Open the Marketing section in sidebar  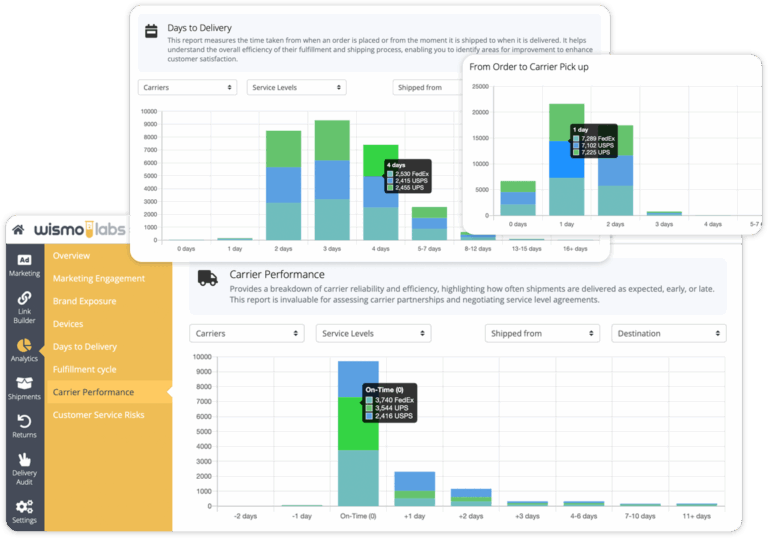tap(24, 266)
